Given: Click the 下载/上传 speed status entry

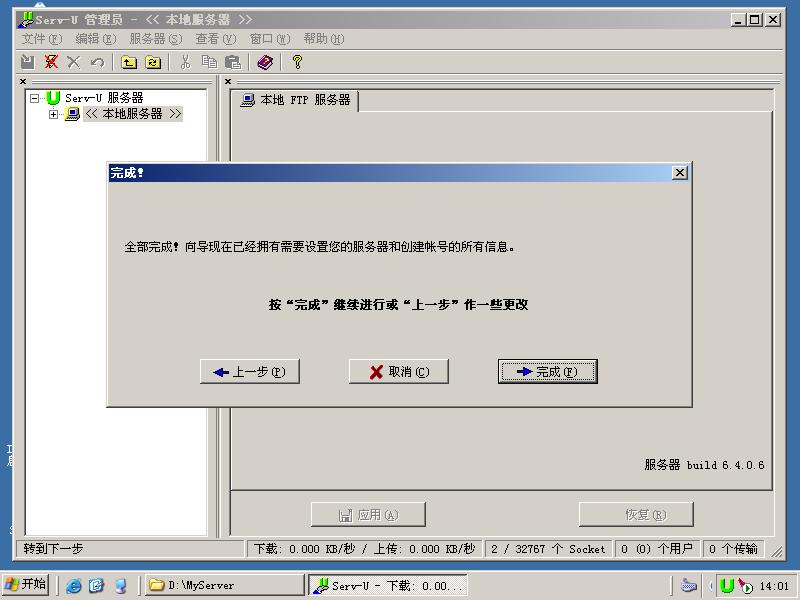Looking at the screenshot, I should point(364,549).
